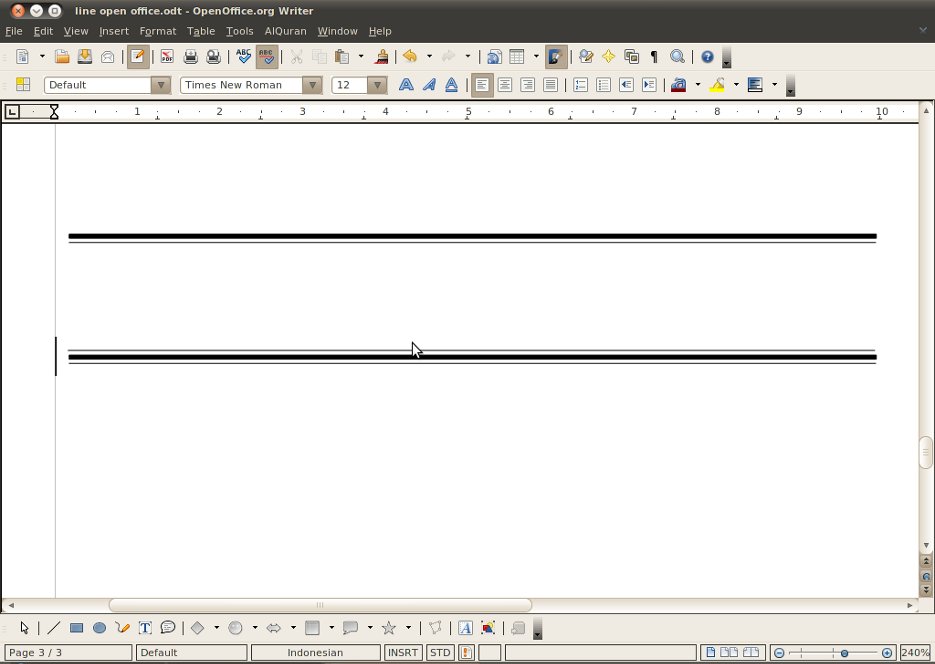Expand the font size dropdown
Viewport: 935px width, 664px height.
click(x=377, y=84)
